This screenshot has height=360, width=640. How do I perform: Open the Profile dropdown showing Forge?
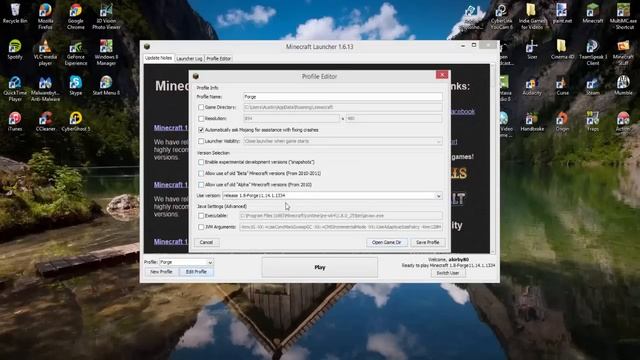coord(186,262)
